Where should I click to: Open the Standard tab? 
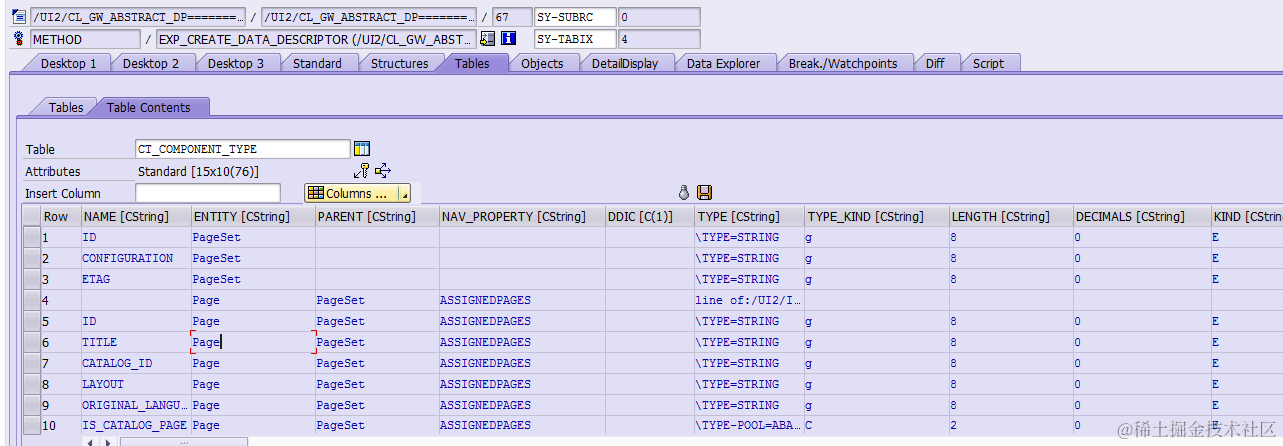[x=317, y=63]
